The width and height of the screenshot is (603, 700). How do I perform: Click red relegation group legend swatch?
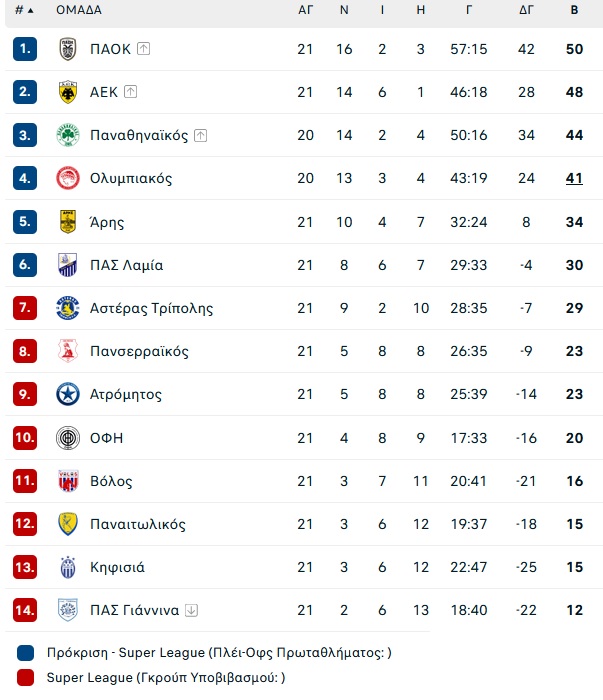point(25,678)
